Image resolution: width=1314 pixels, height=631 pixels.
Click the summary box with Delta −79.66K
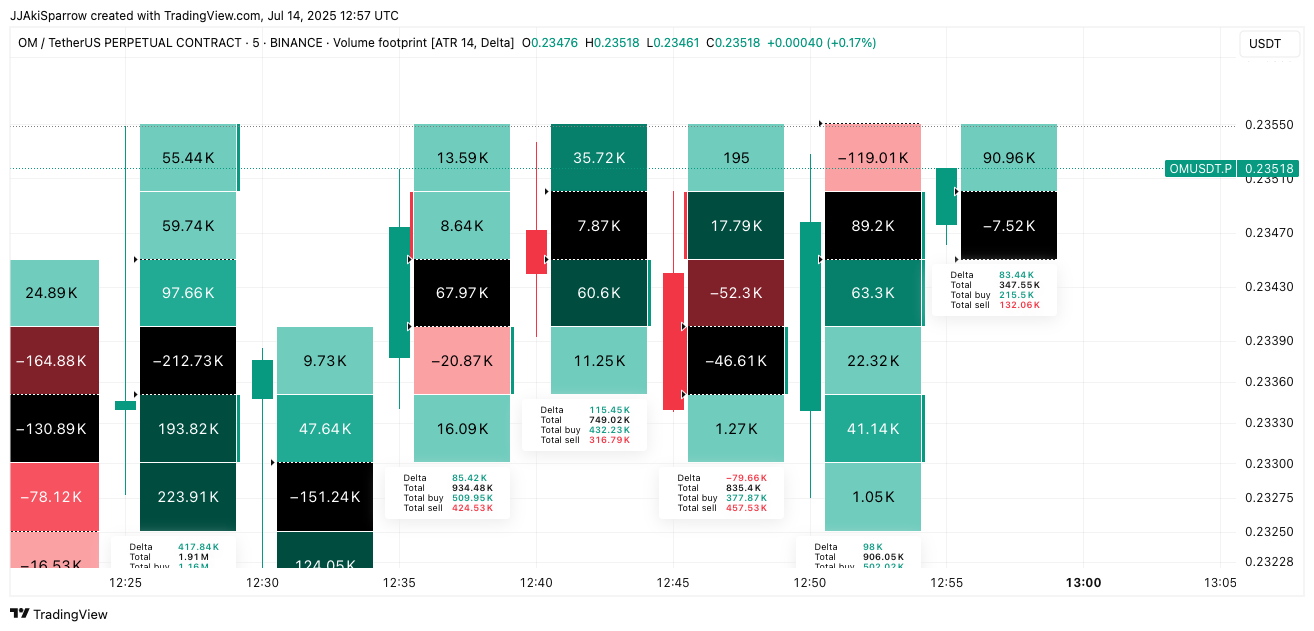click(721, 493)
